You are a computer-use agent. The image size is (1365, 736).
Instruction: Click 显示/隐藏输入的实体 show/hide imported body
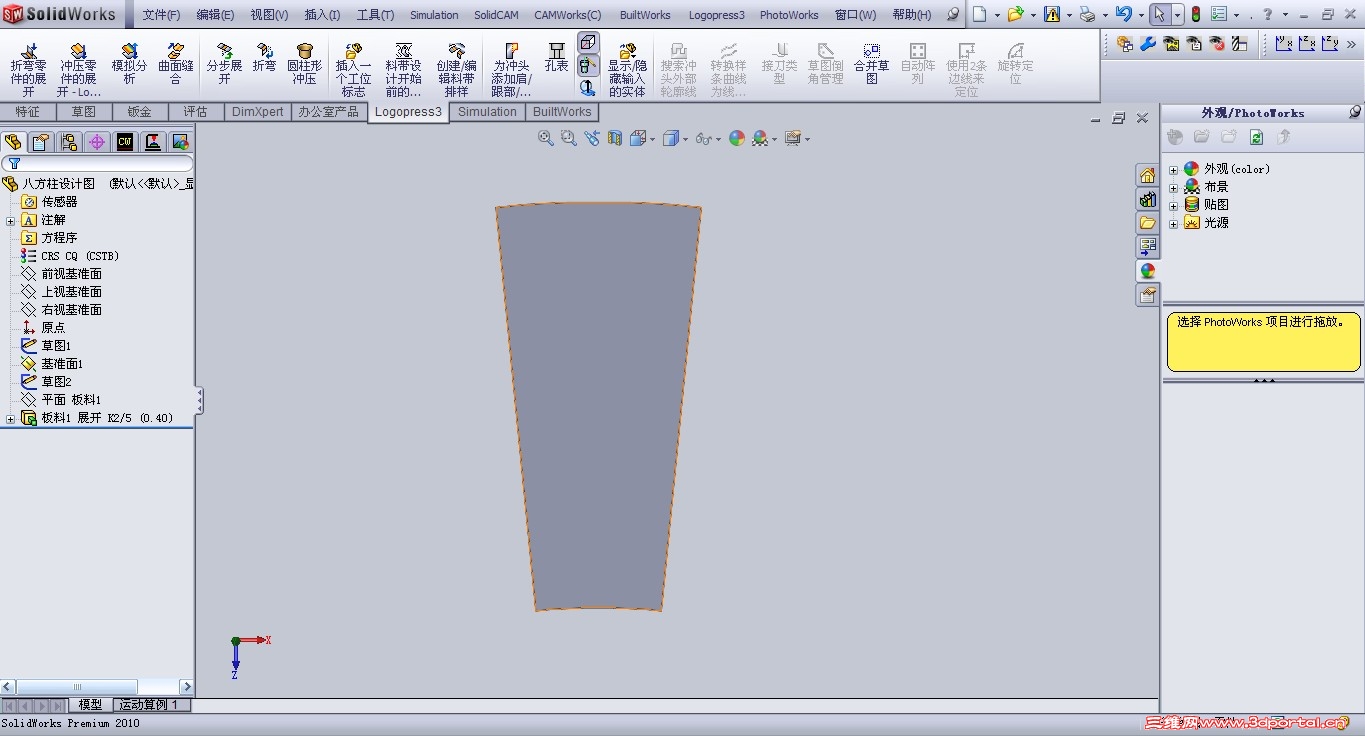tap(627, 70)
